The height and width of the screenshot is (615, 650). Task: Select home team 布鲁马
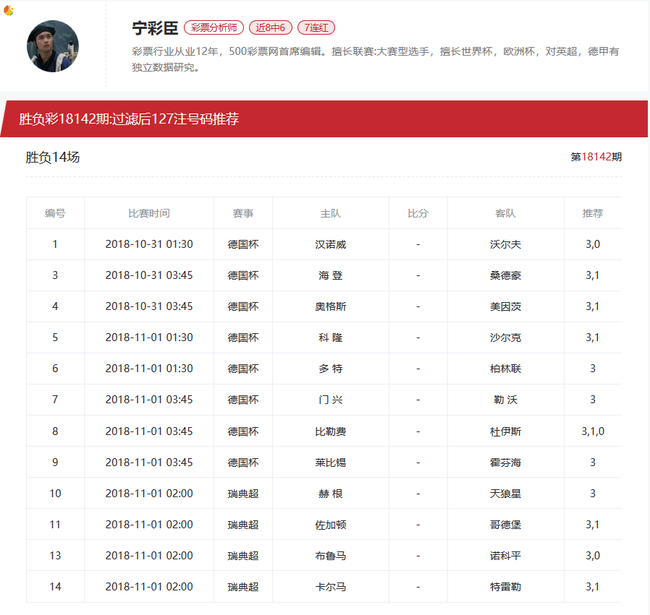tap(330, 556)
